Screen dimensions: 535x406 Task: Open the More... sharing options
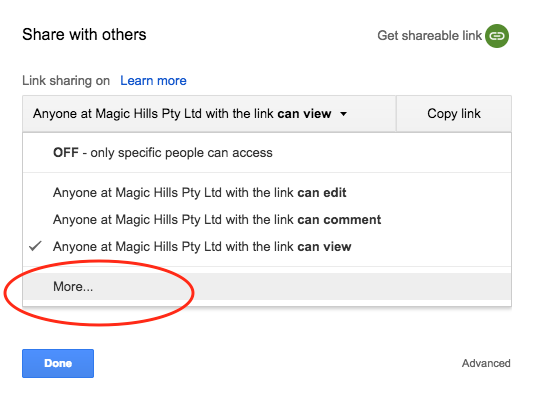point(267,286)
